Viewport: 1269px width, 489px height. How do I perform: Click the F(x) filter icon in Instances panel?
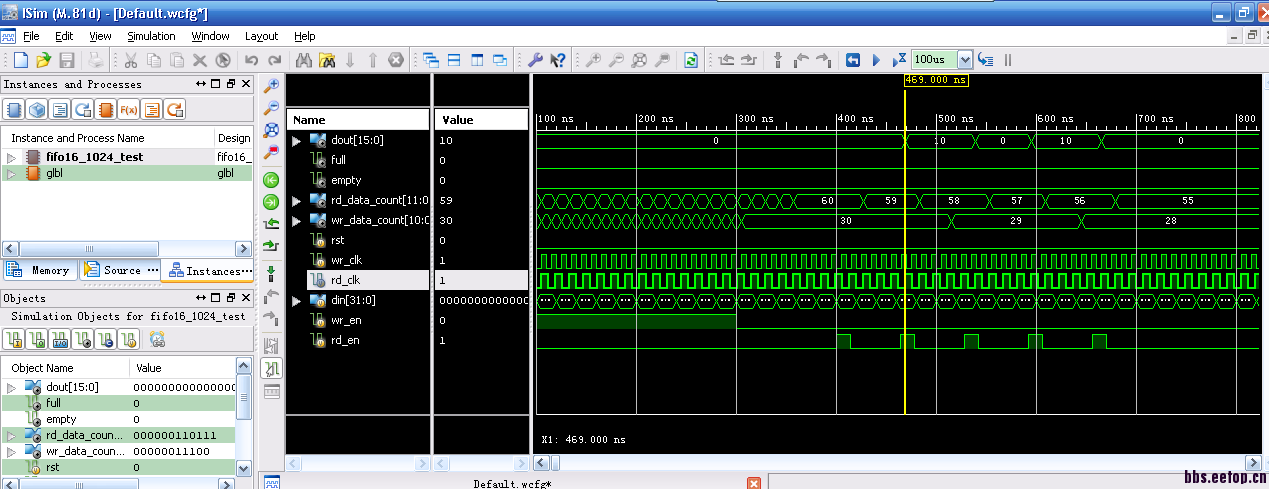point(129,109)
